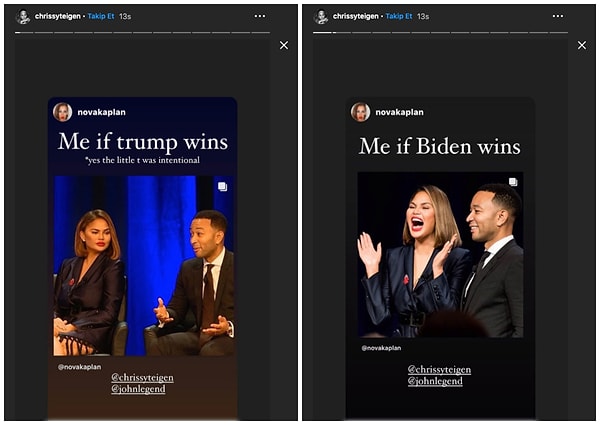Open the @chrissyteigen mention in the right story
Viewport: 600px width, 425px height.
point(439,370)
